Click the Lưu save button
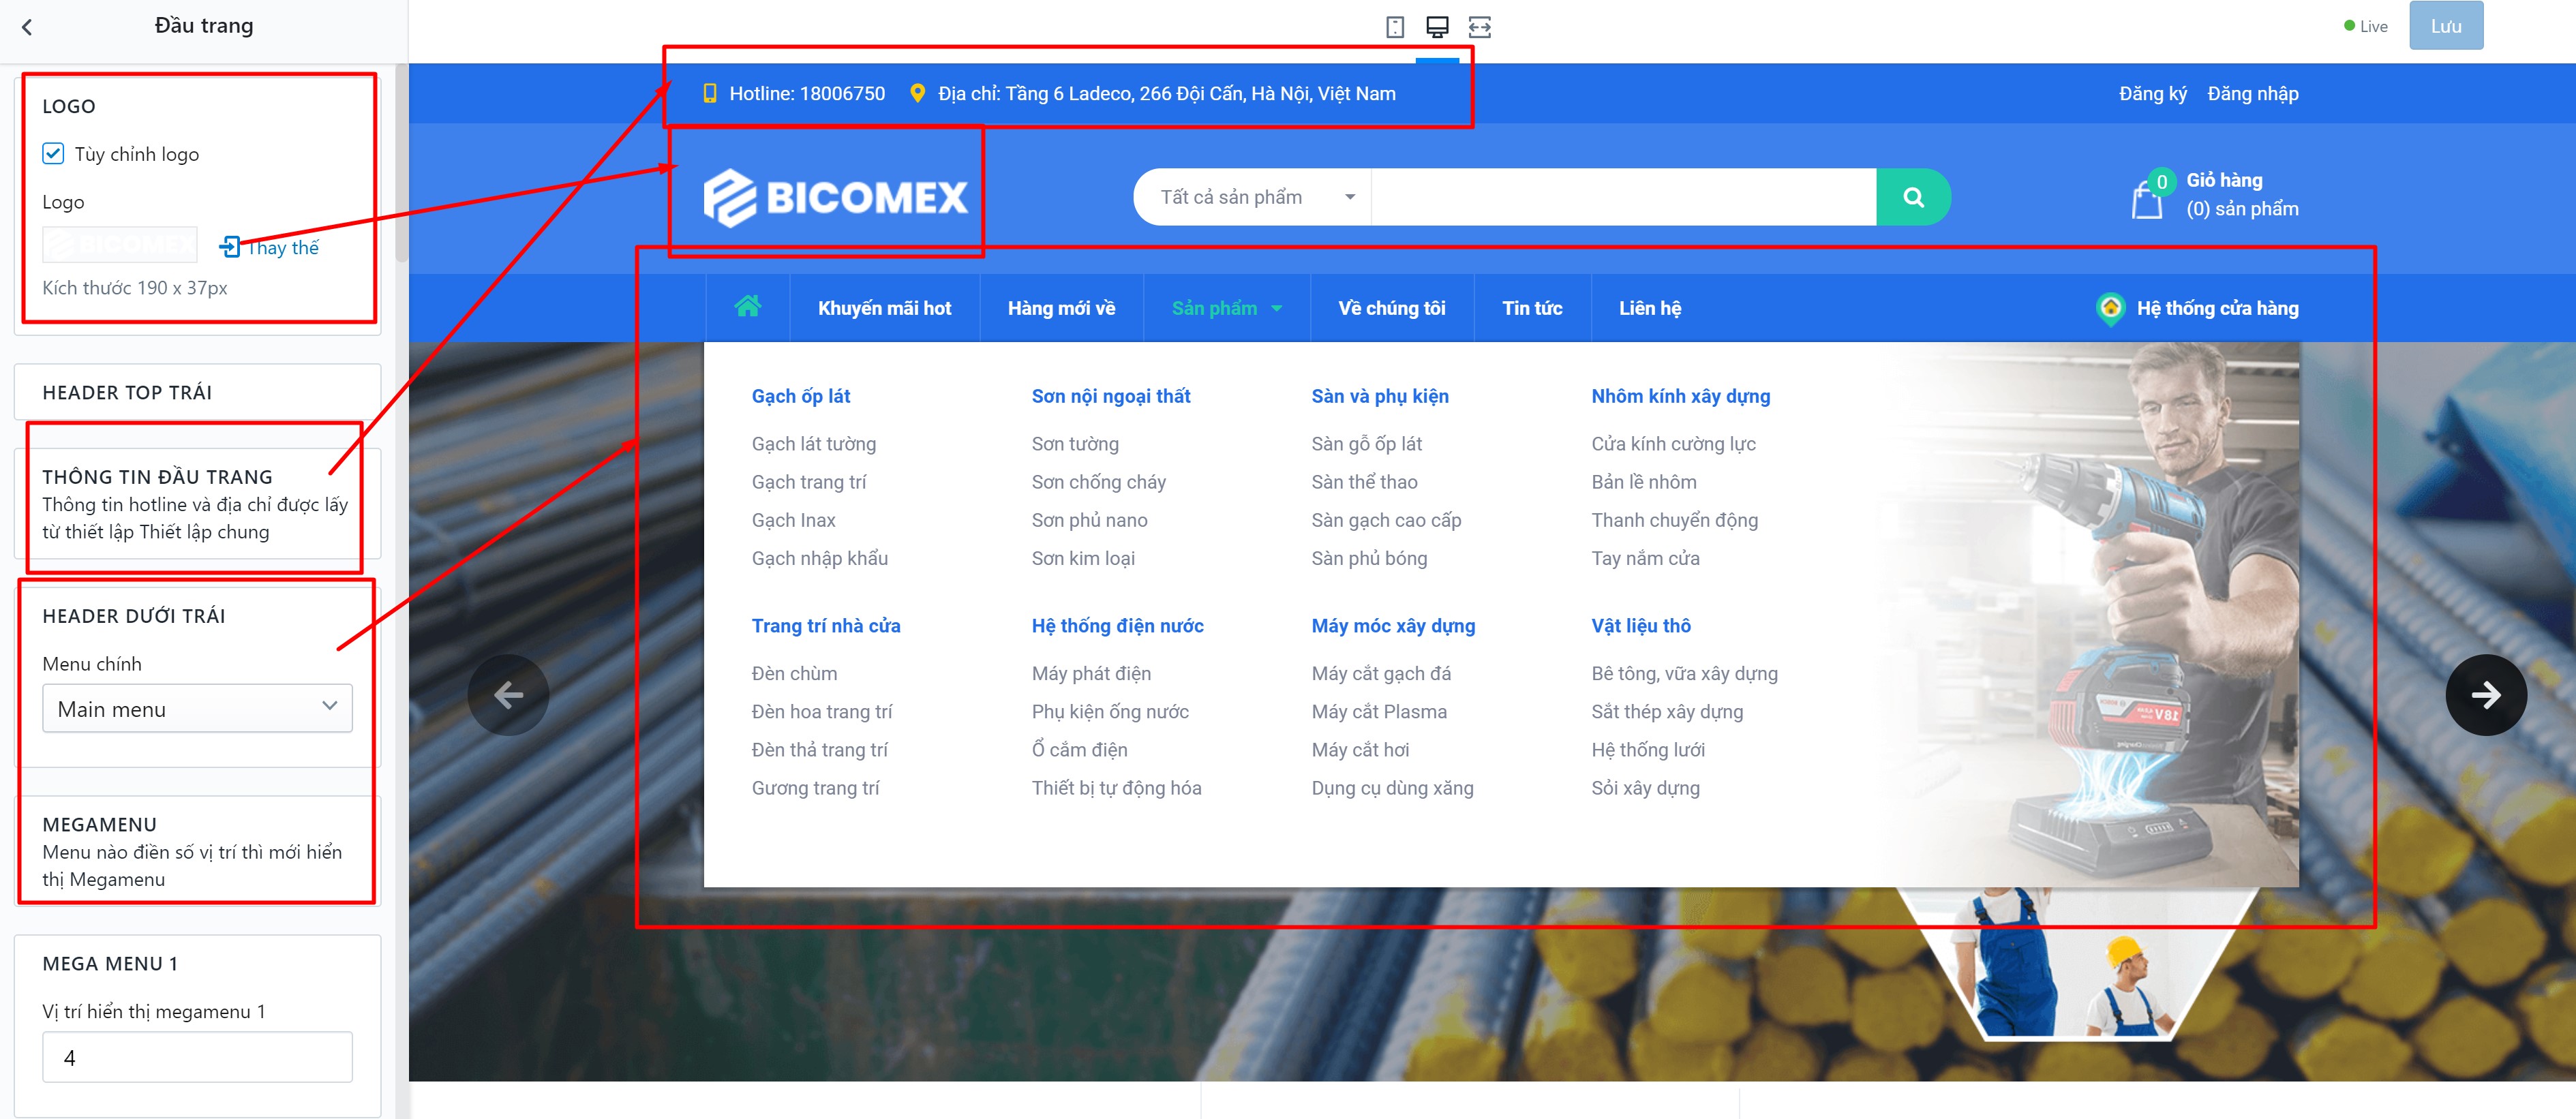This screenshot has height=1119, width=2576. click(2445, 26)
